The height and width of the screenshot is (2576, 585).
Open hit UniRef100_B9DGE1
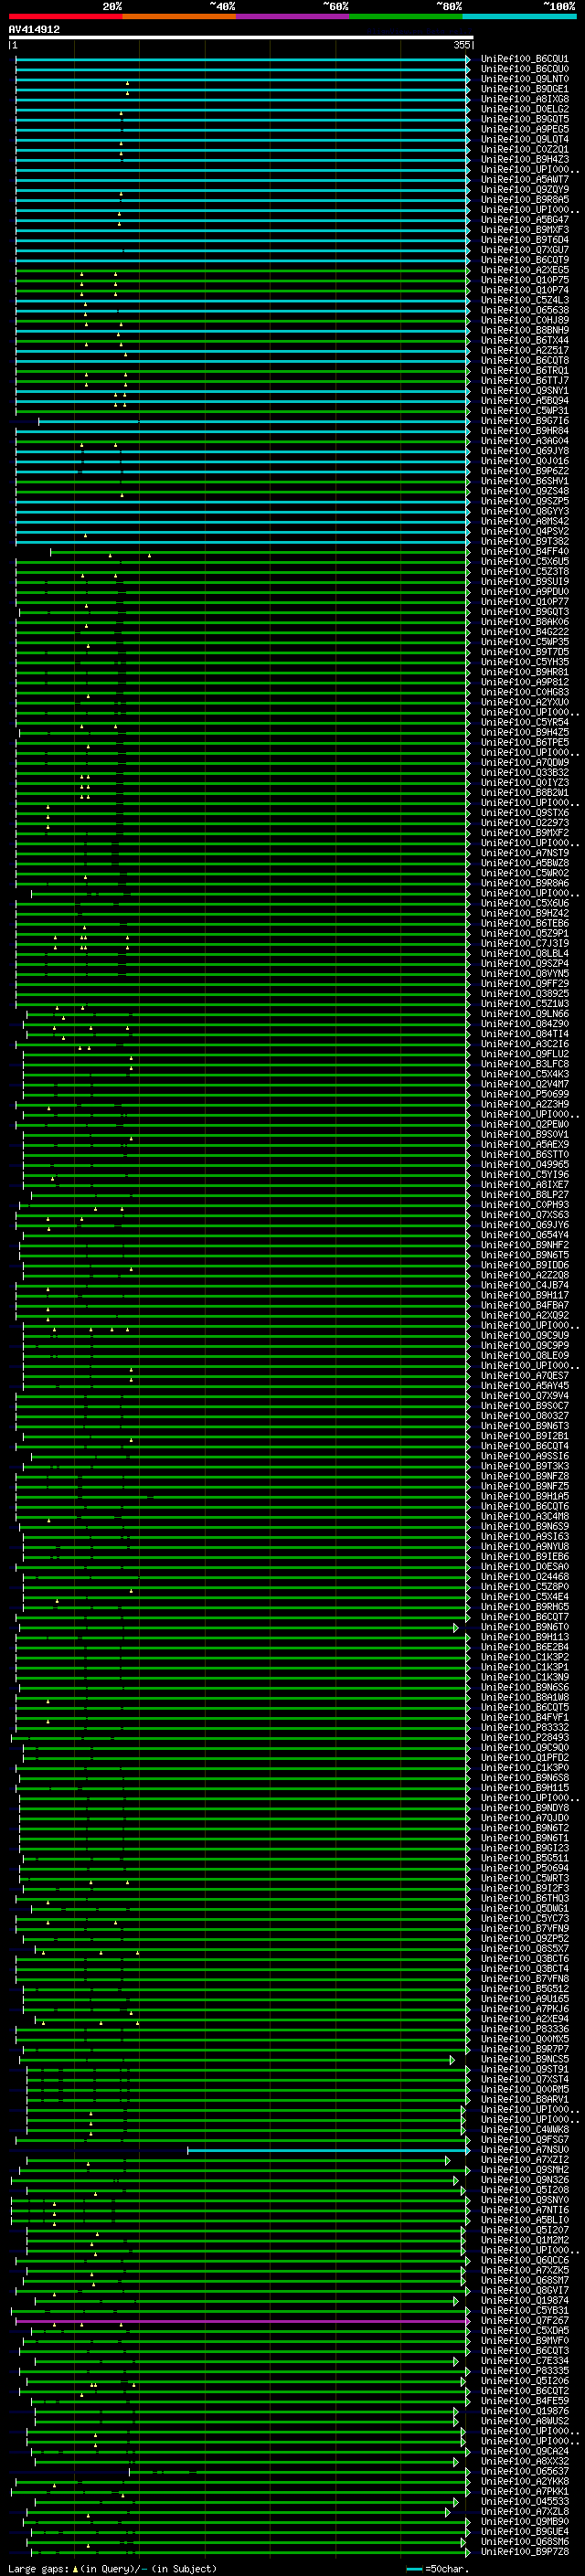click(x=525, y=89)
